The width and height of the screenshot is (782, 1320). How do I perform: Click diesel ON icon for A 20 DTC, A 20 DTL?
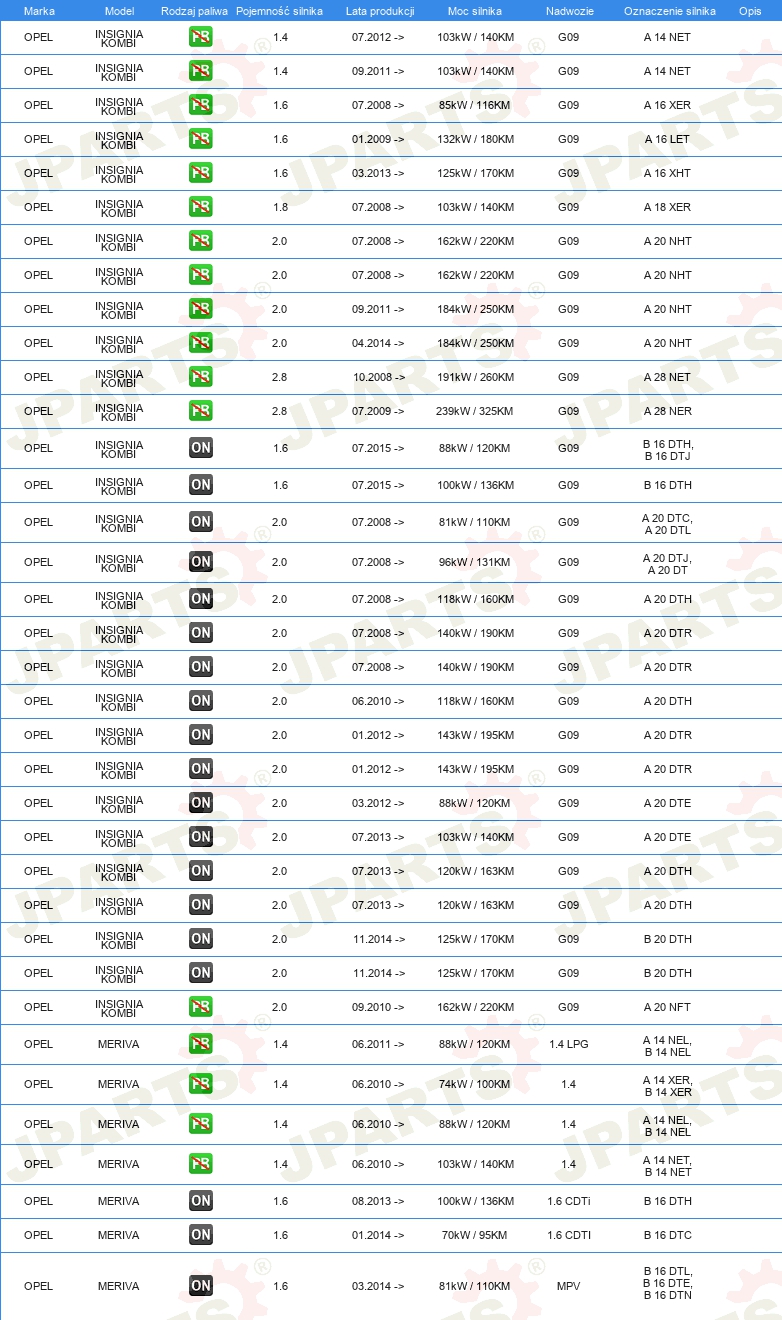click(x=201, y=522)
